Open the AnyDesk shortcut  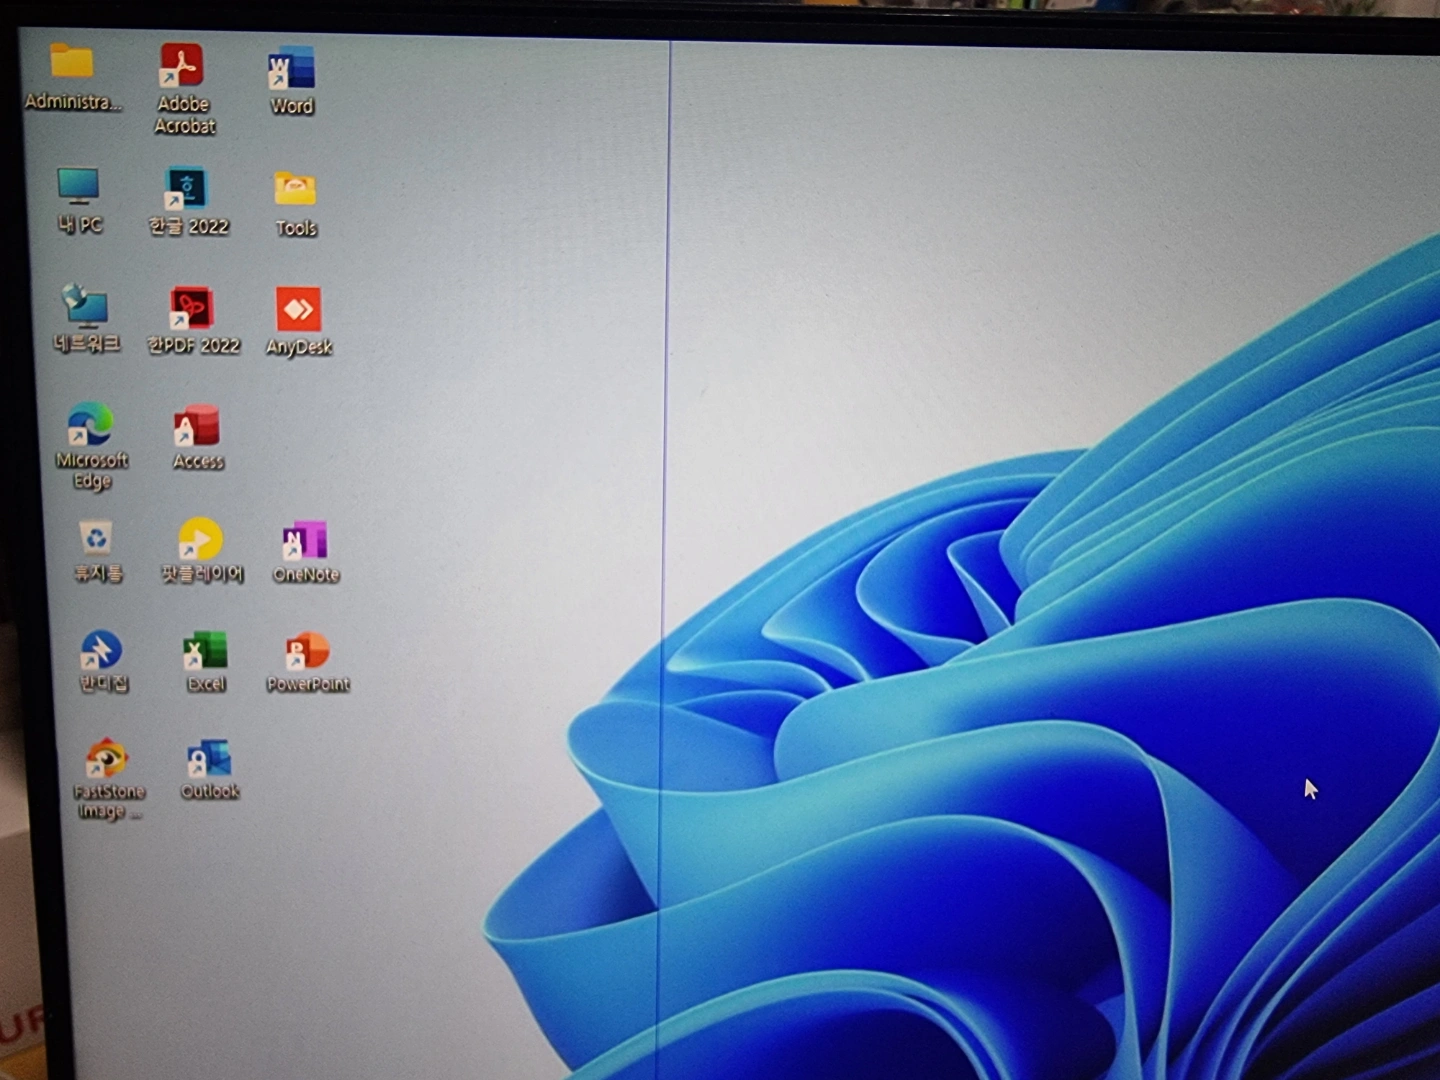pos(298,310)
